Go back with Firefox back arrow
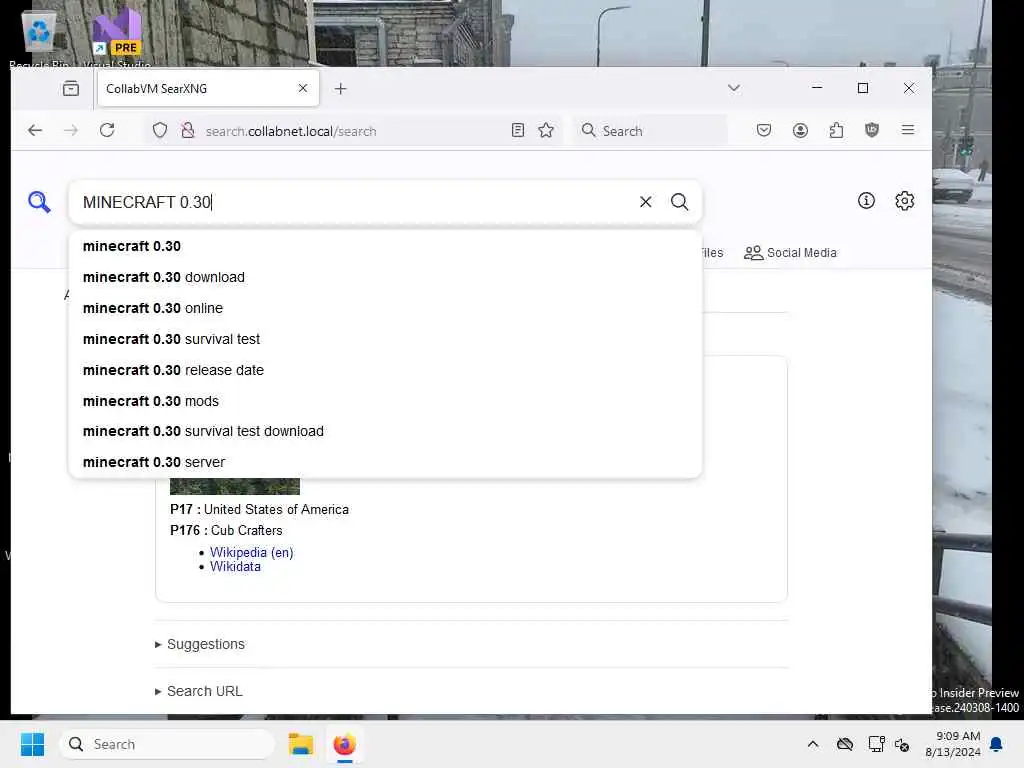The image size is (1024, 768). click(35, 131)
